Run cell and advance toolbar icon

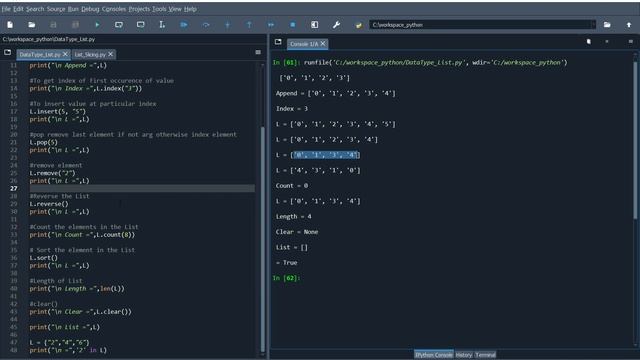pos(140,25)
